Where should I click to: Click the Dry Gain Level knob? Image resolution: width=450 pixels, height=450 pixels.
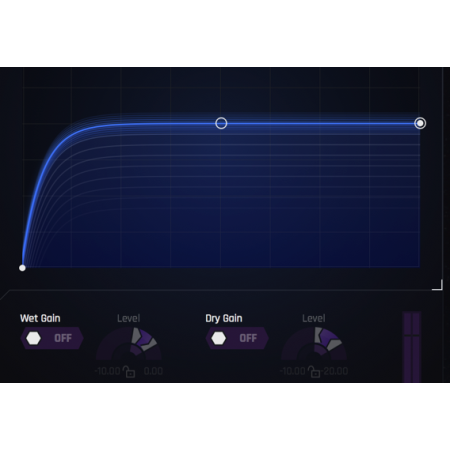pos(314,344)
